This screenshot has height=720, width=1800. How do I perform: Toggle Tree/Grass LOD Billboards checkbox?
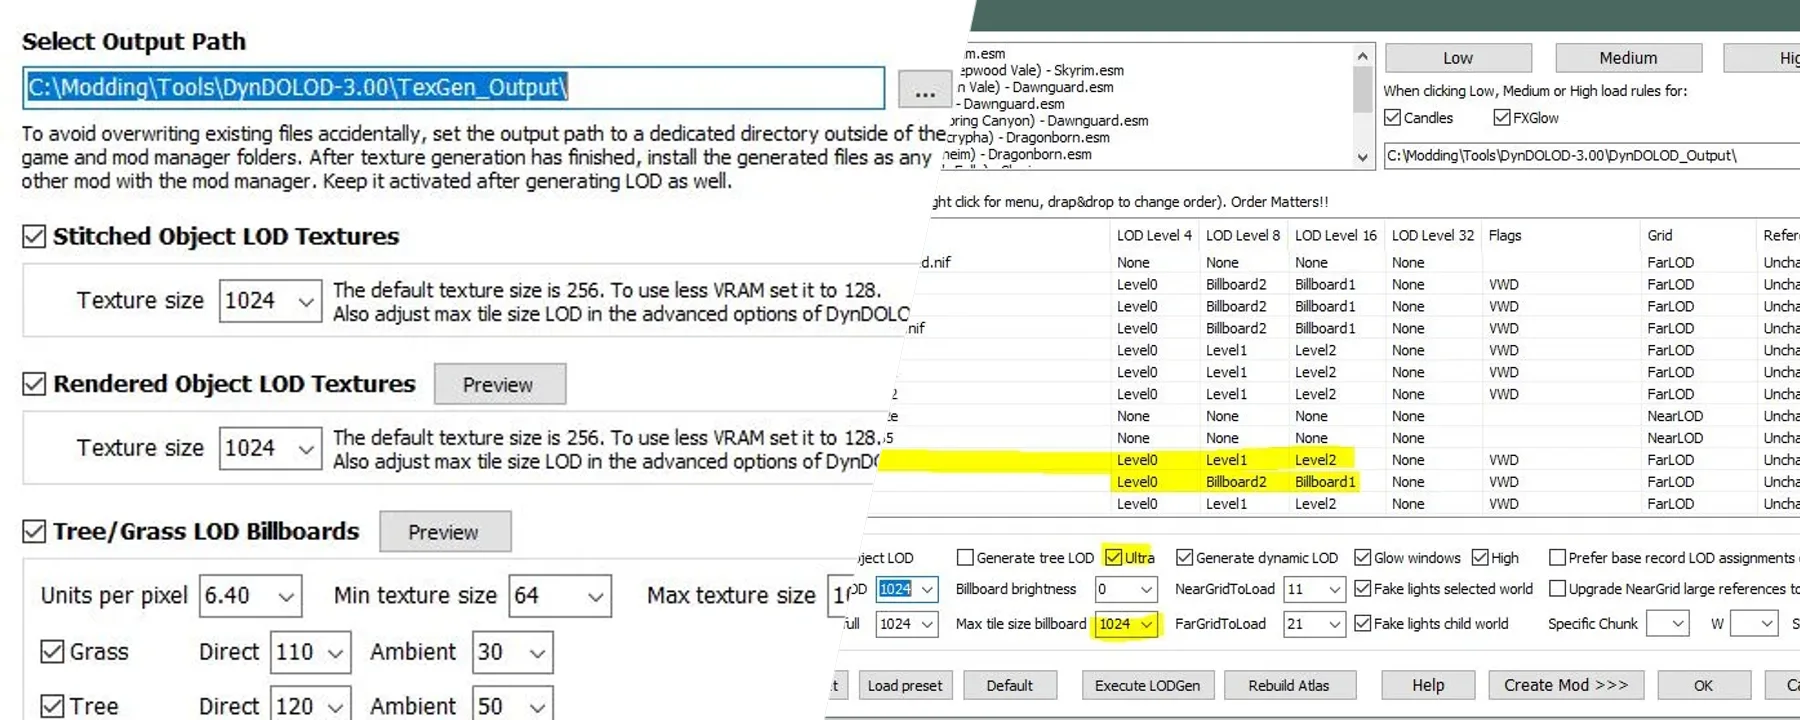coord(34,531)
